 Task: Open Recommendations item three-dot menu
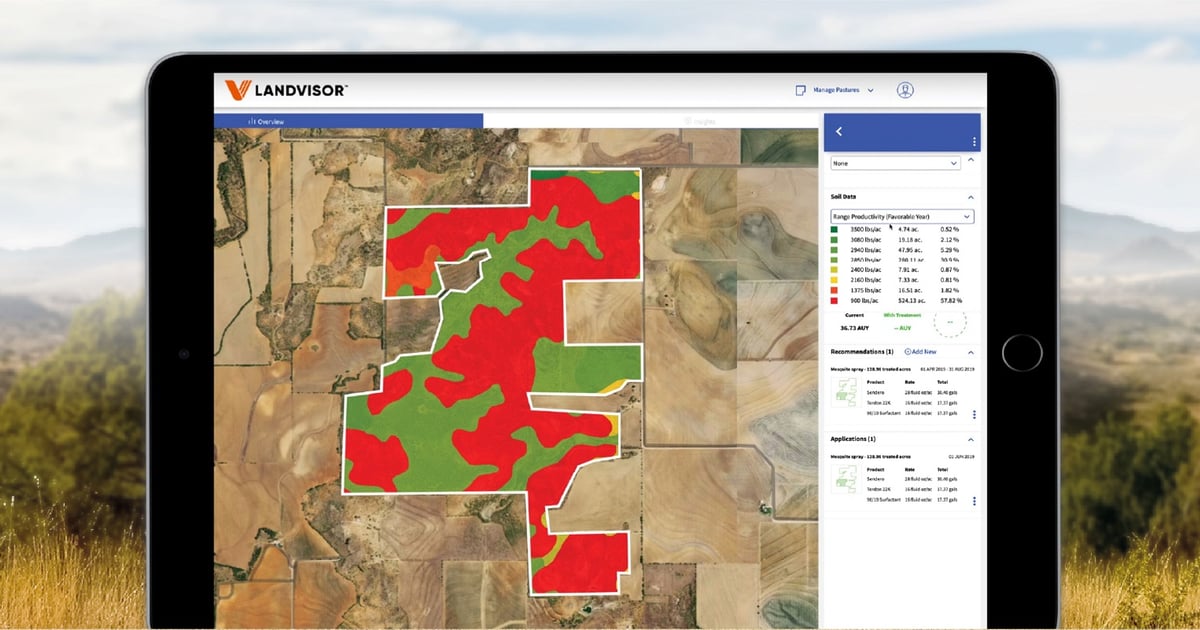[974, 415]
